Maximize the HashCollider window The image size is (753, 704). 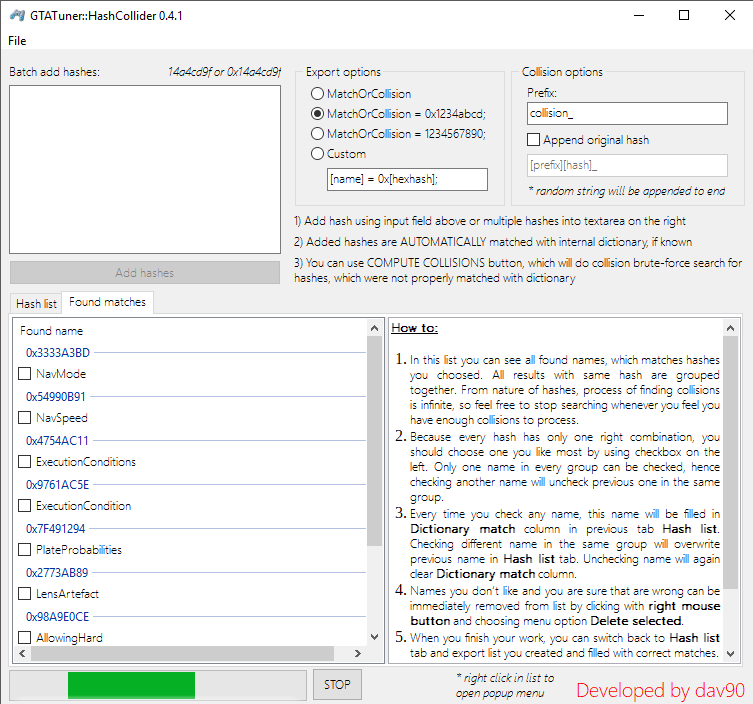click(684, 15)
